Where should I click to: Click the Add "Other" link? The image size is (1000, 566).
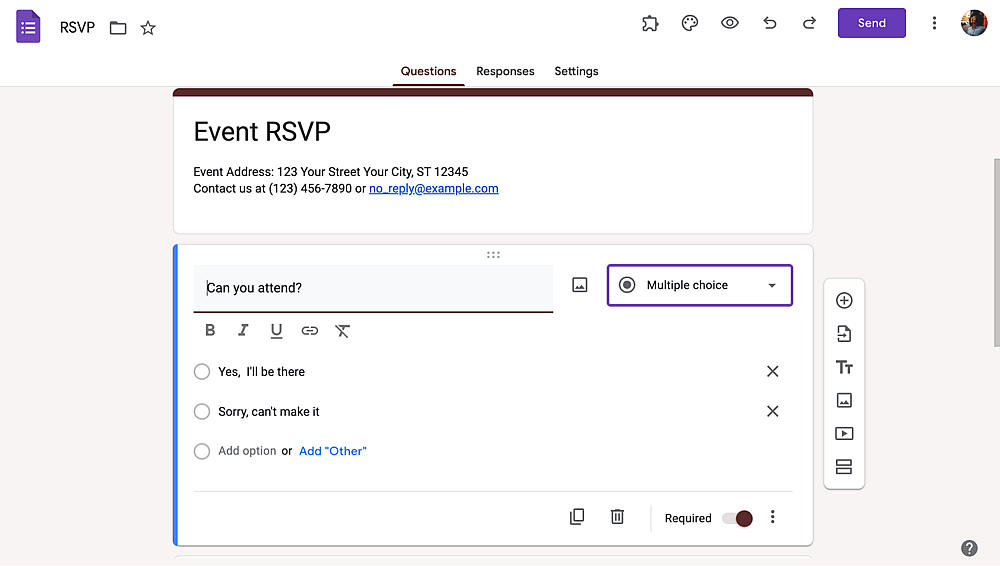click(332, 451)
